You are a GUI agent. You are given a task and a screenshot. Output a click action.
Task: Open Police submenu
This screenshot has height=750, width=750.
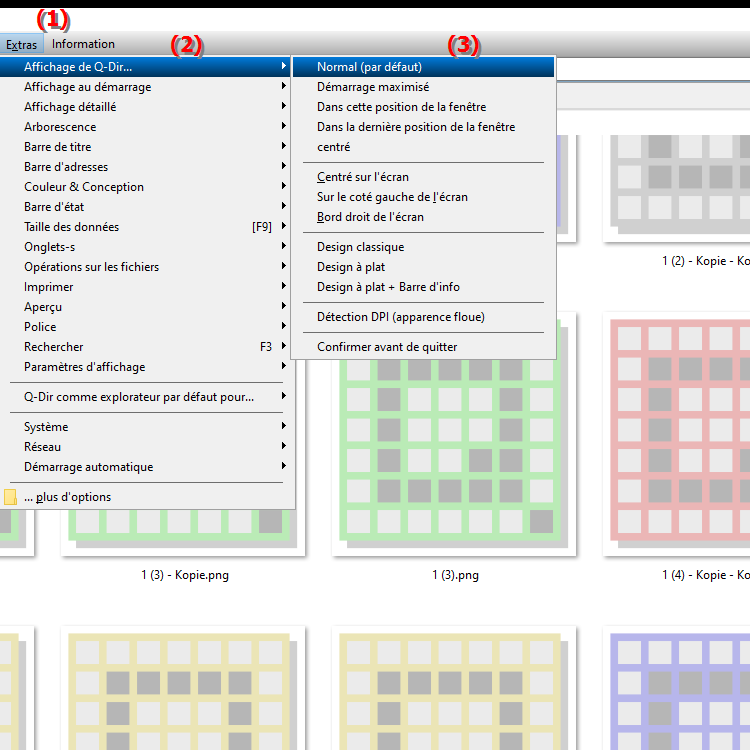(145, 327)
